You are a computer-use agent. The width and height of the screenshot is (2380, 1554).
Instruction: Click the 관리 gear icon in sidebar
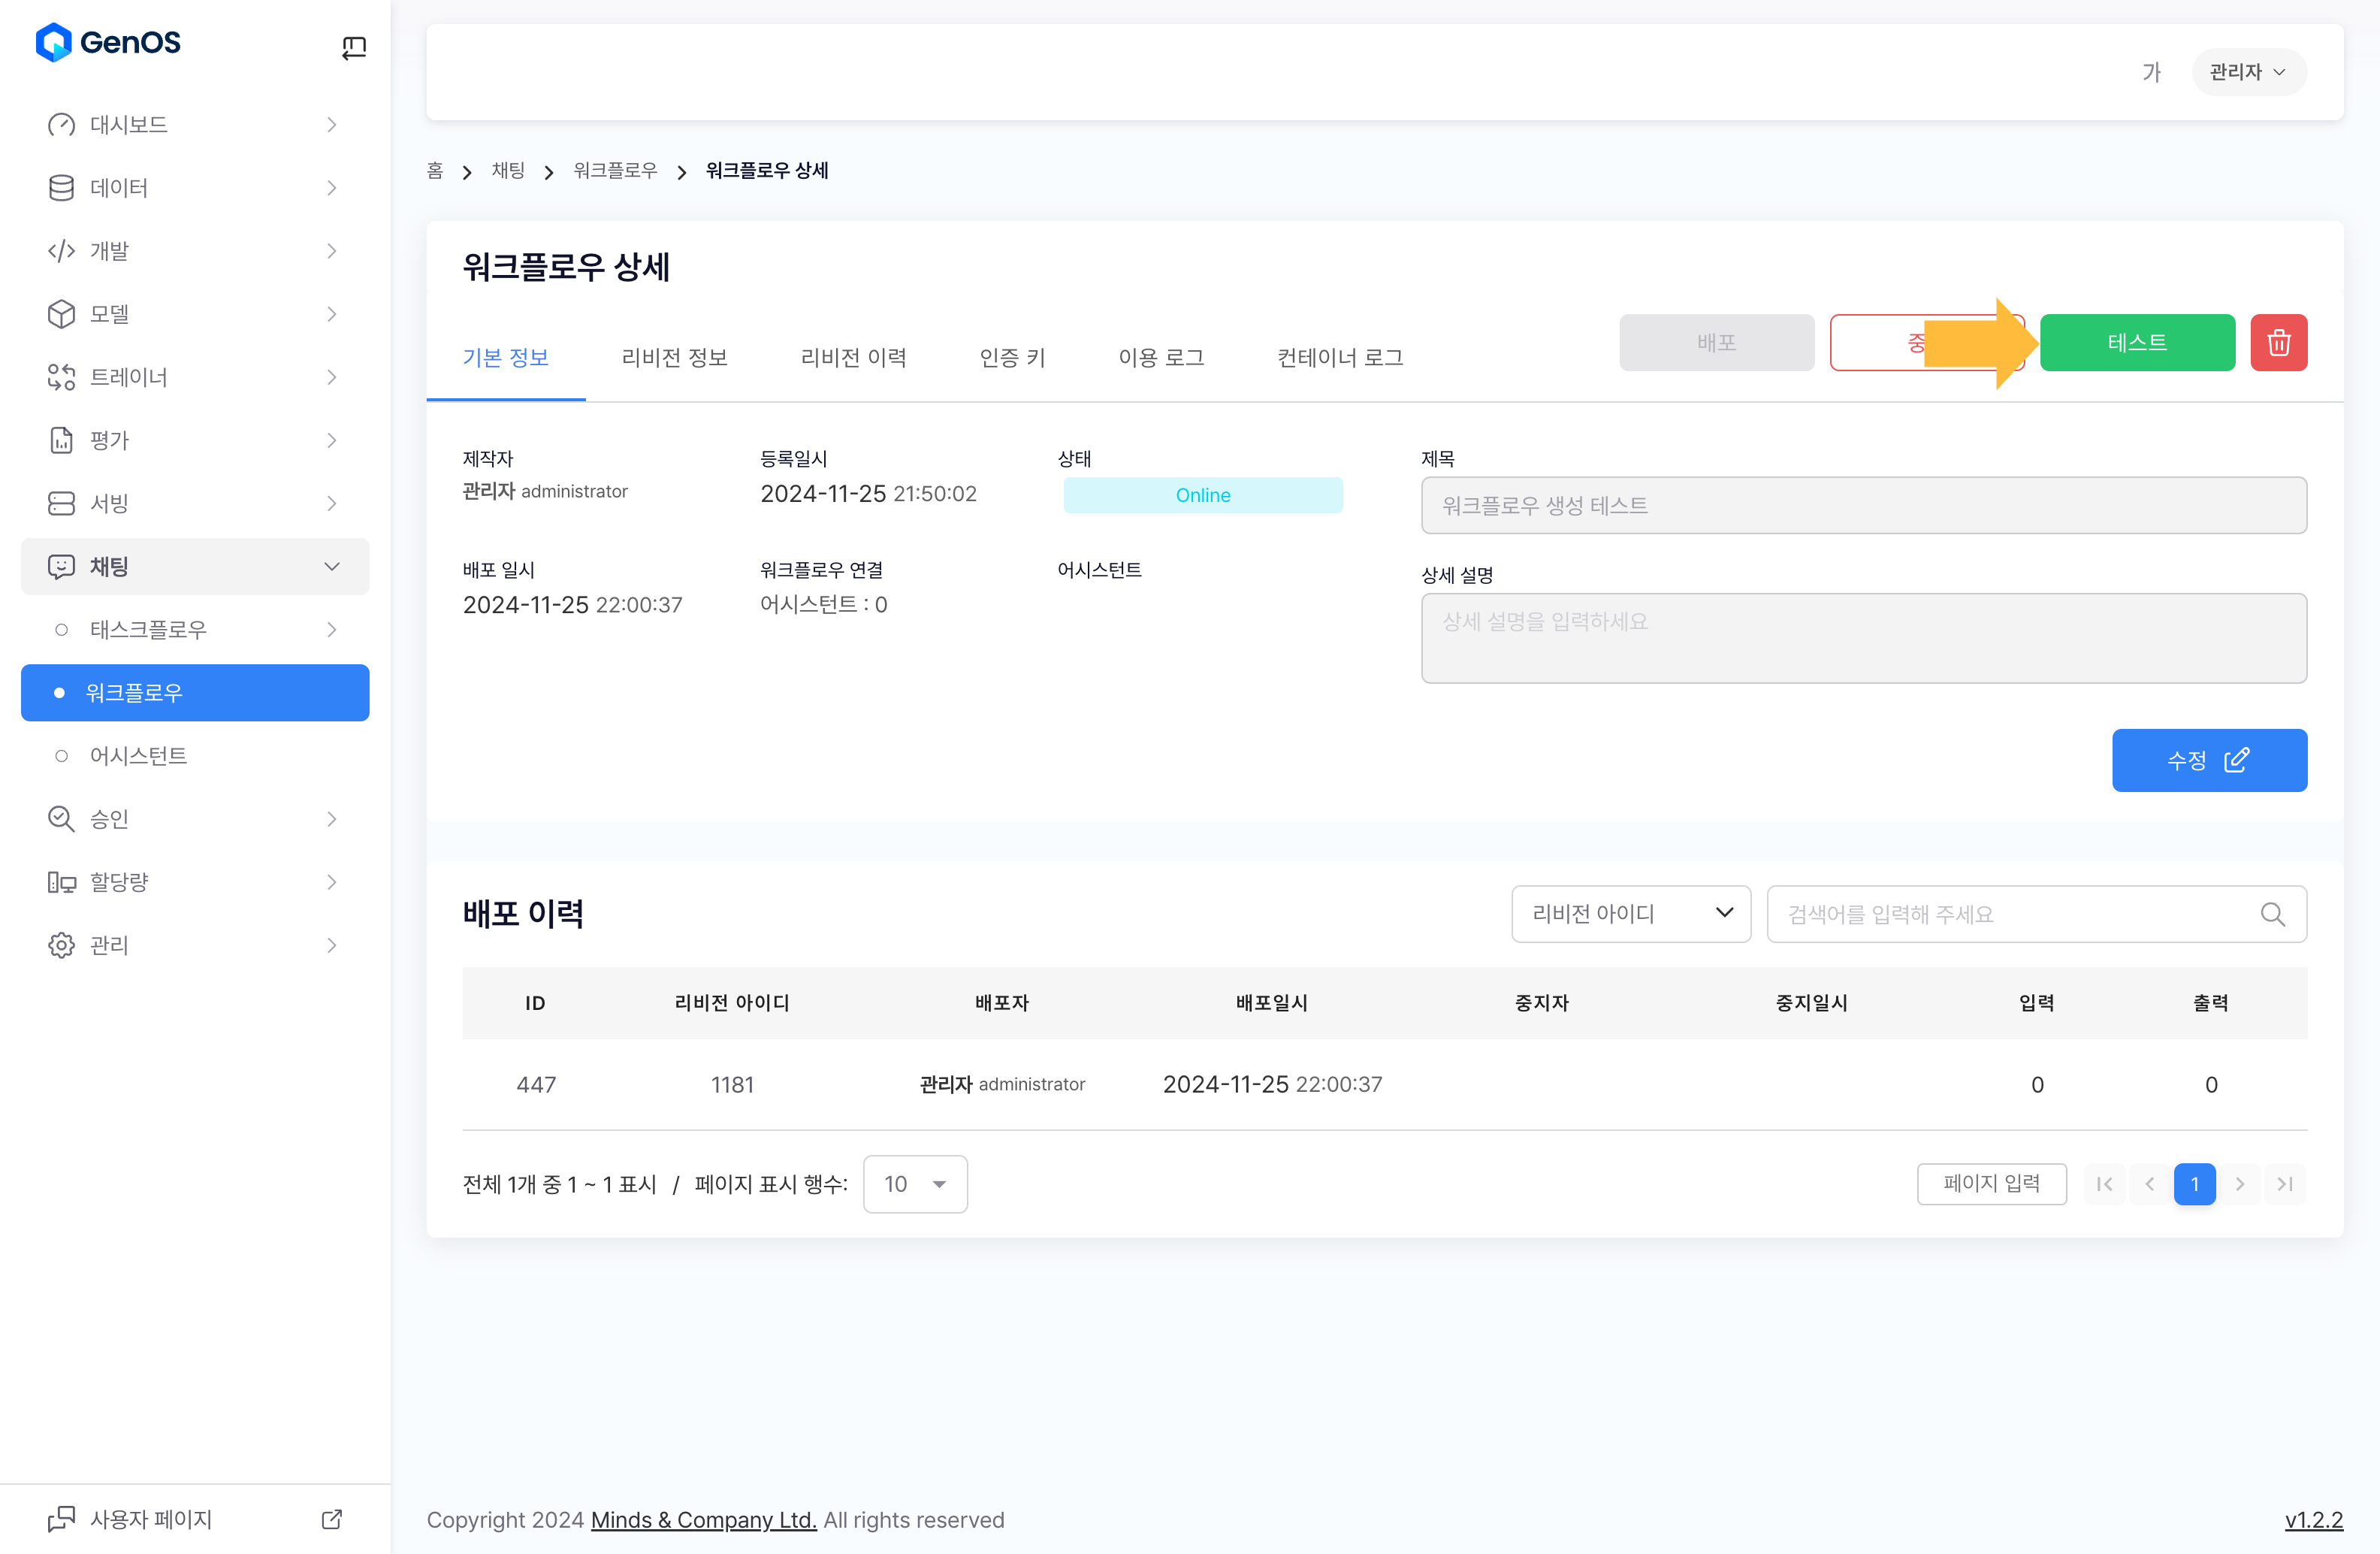(61, 945)
